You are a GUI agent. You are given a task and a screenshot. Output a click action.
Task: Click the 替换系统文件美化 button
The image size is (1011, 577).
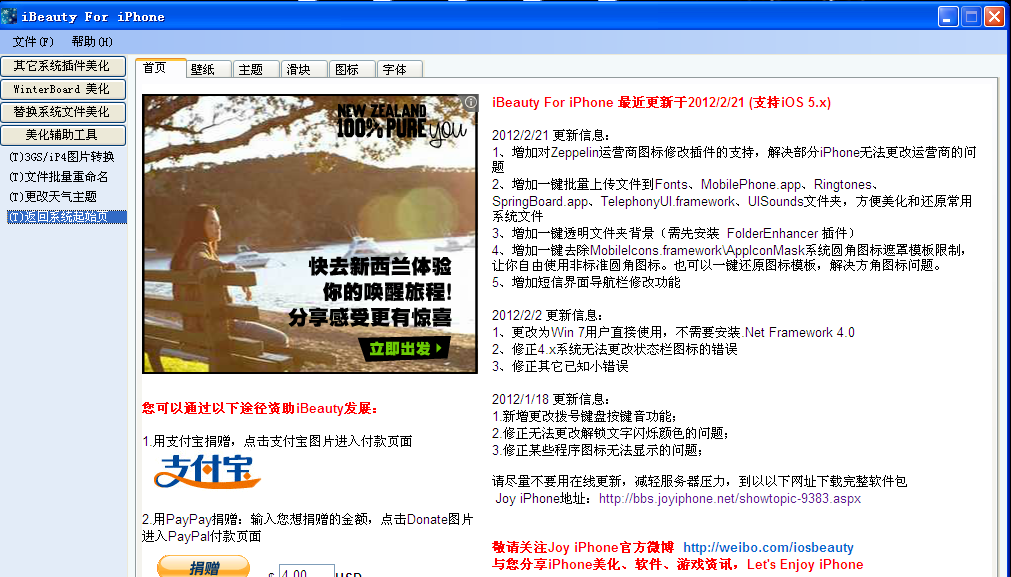[63, 112]
